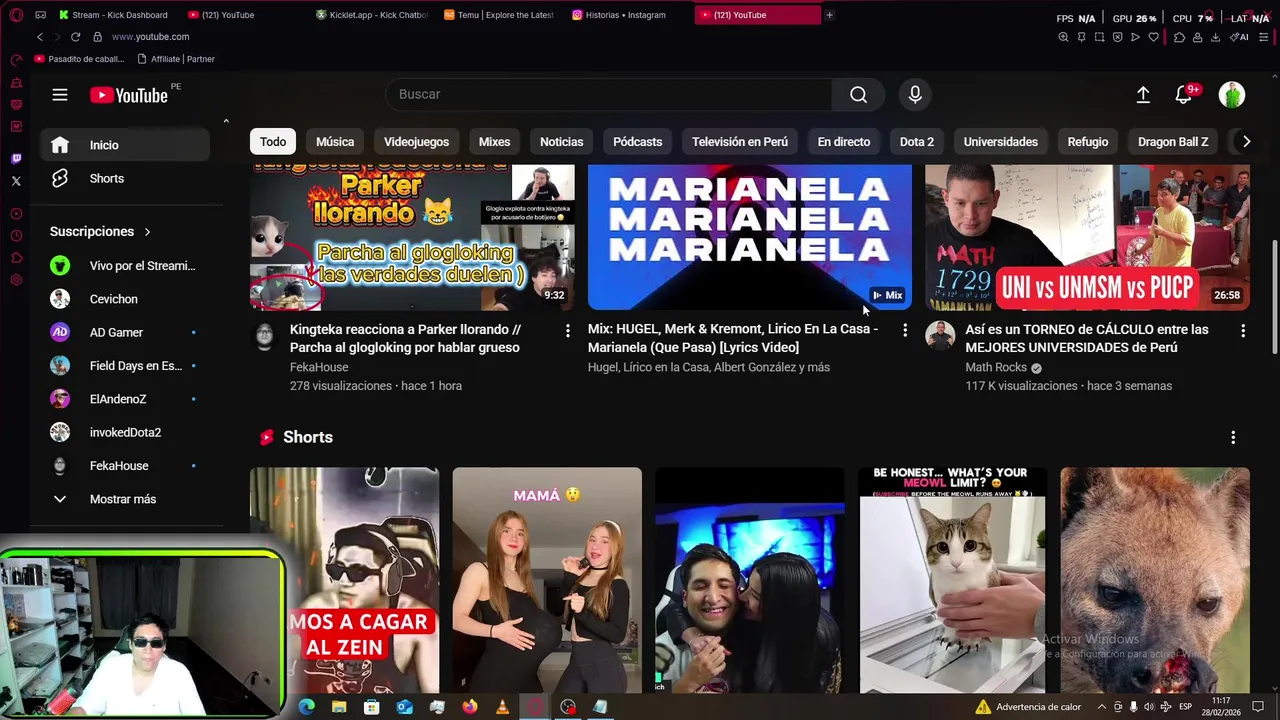Open 'Pasadito de caball...' bookmark
The height and width of the screenshot is (720, 1280).
[x=79, y=59]
